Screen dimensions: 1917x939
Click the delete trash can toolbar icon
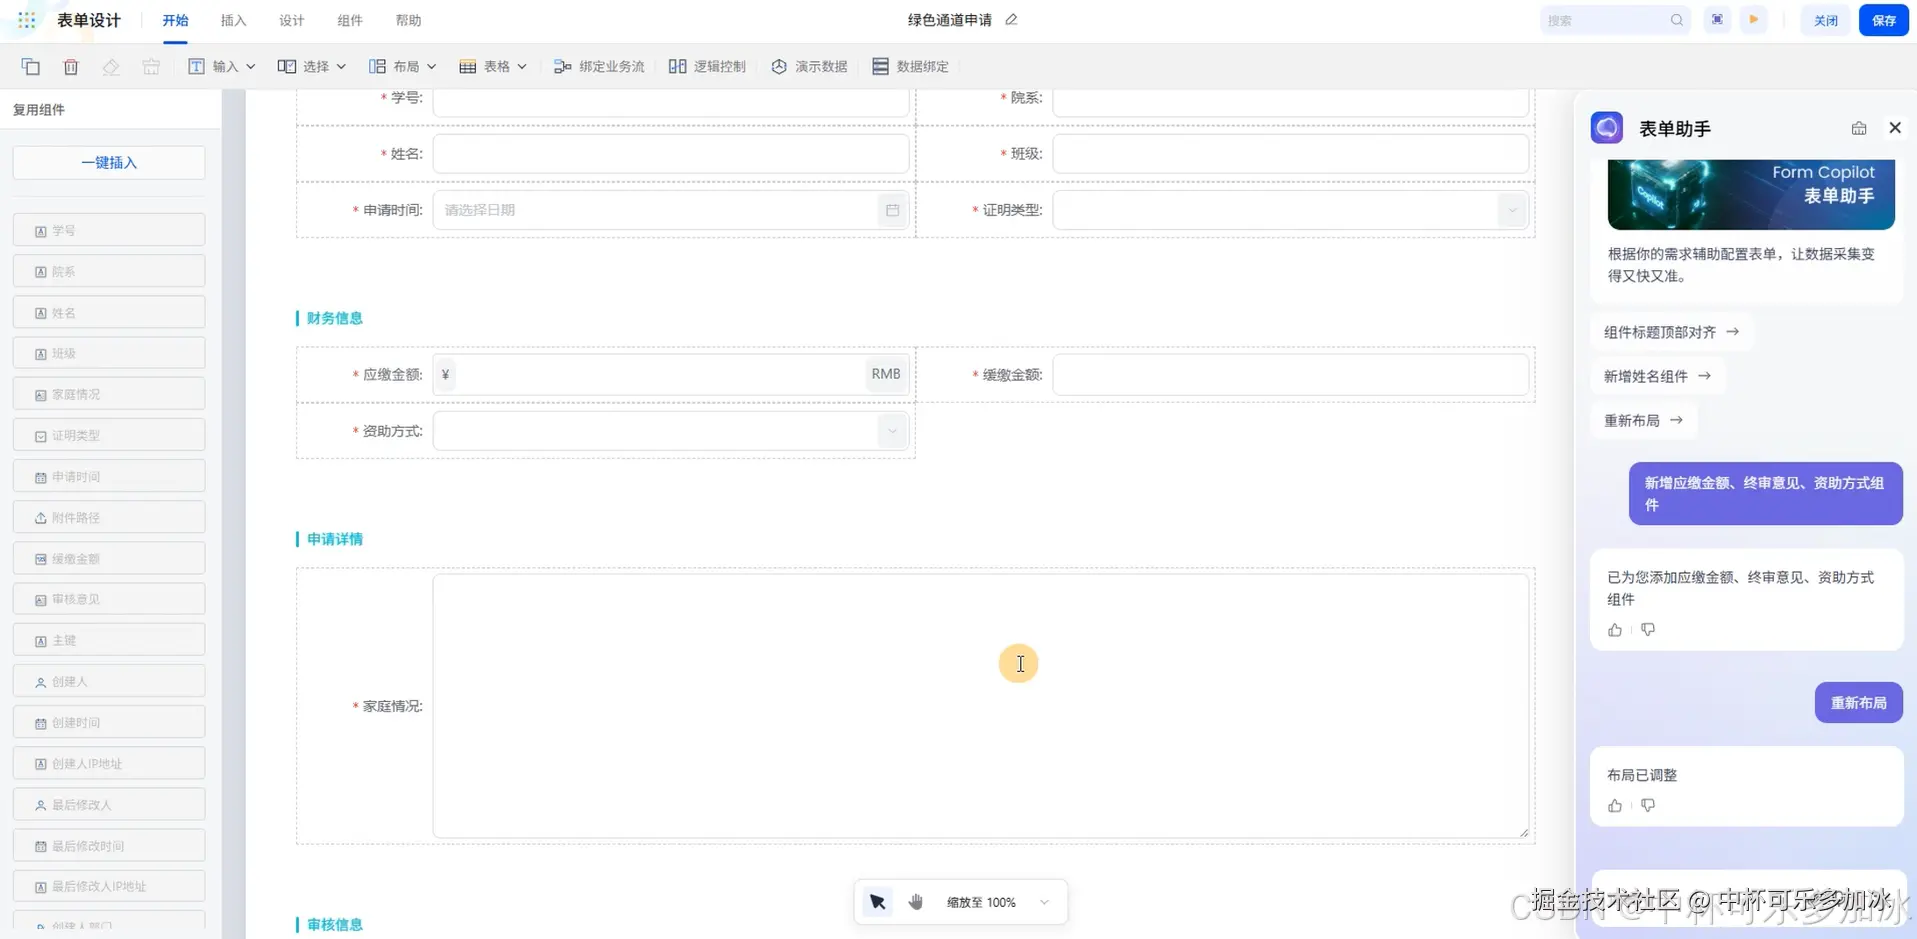coord(70,67)
